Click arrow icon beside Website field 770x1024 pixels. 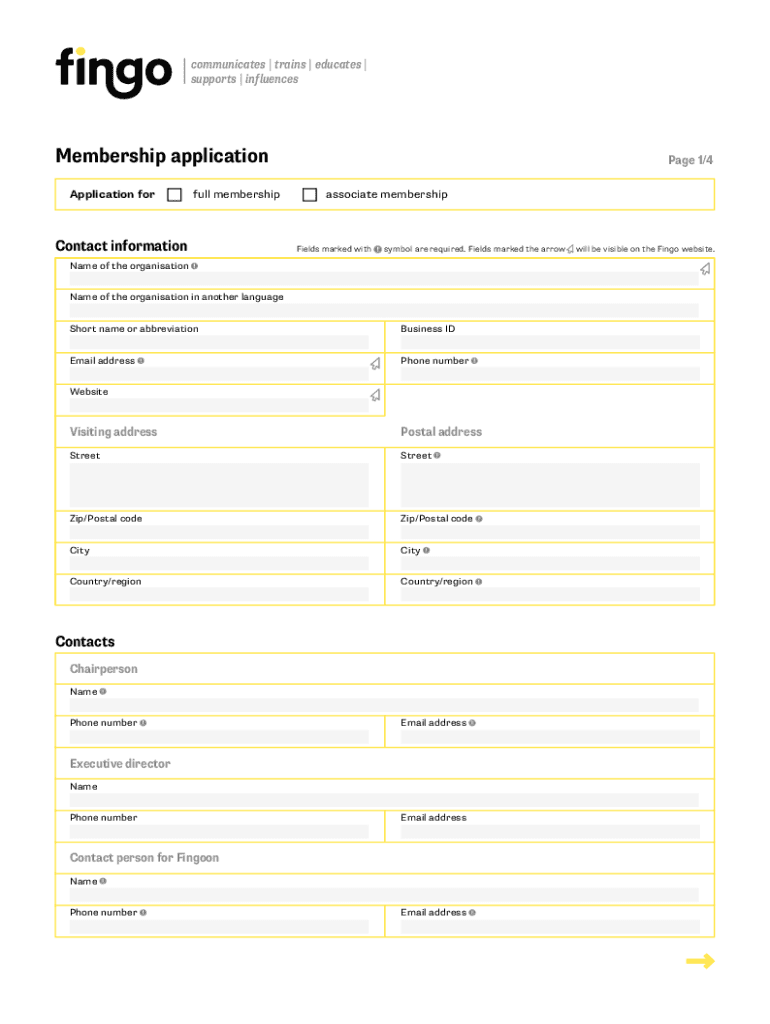click(x=375, y=395)
